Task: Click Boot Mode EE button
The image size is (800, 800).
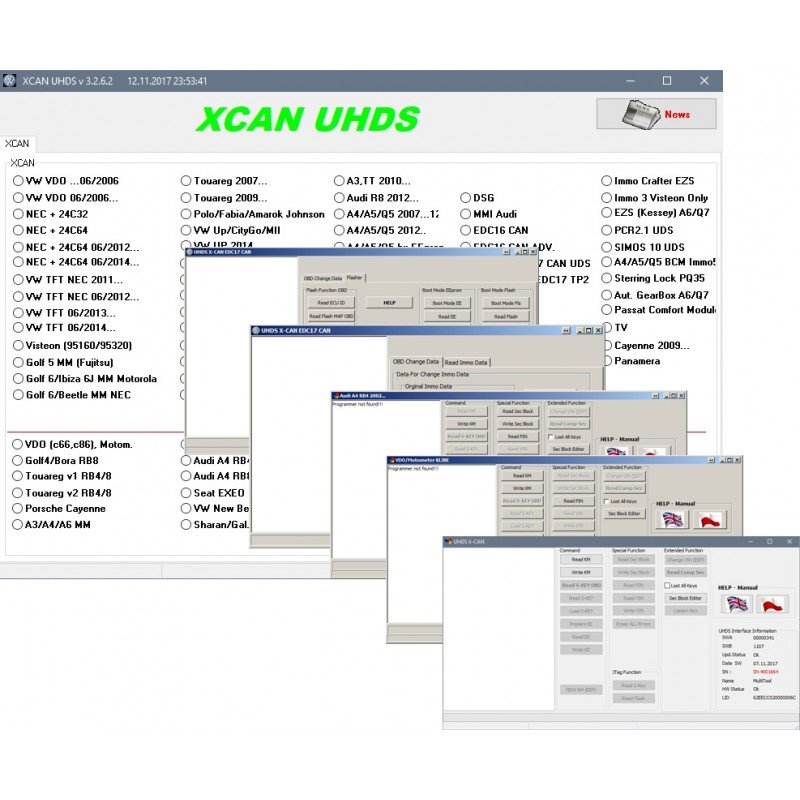Action: point(447,303)
